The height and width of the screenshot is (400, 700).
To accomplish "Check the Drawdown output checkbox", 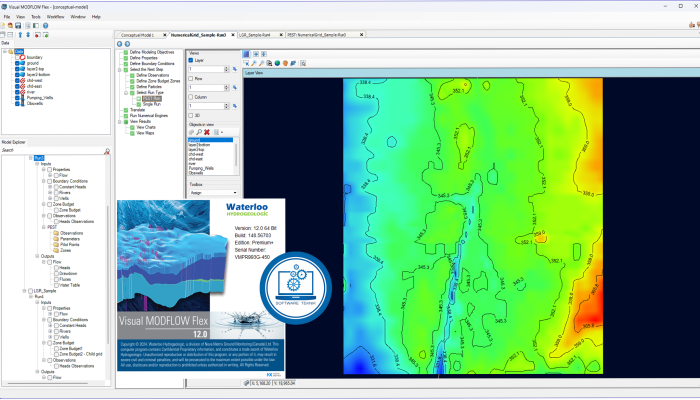I will [x=56, y=274].
